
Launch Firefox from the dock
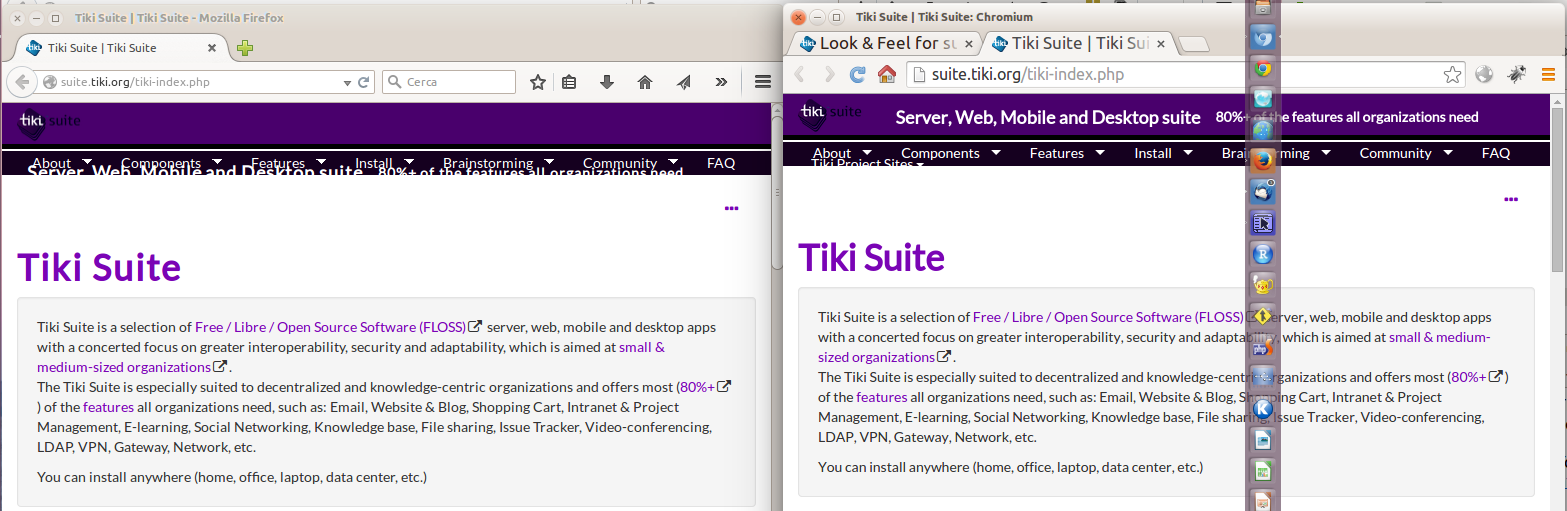pyautogui.click(x=1263, y=161)
